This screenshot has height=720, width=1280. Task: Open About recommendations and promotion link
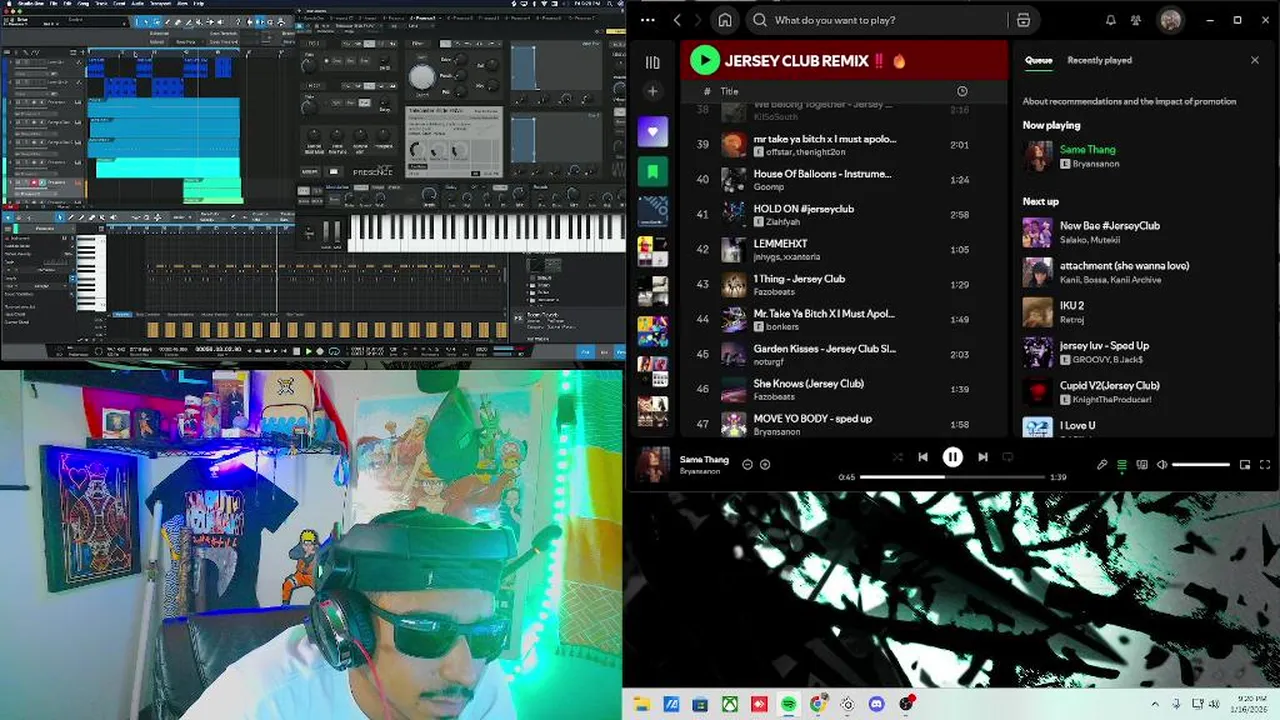pyautogui.click(x=1129, y=101)
